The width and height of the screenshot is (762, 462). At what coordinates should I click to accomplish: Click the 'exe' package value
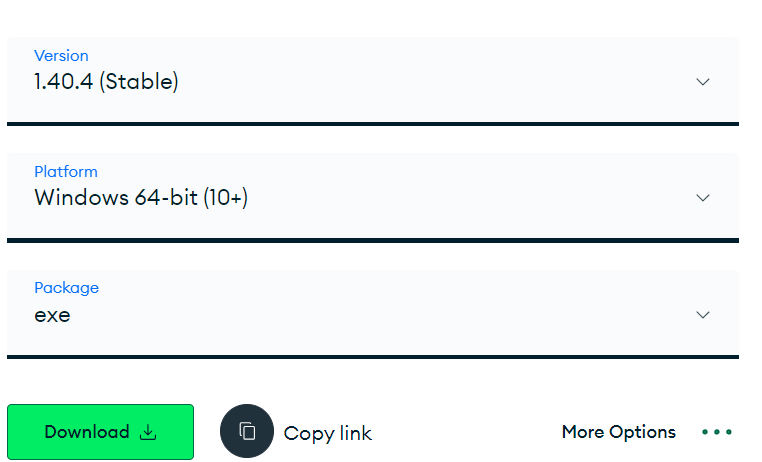pos(52,316)
